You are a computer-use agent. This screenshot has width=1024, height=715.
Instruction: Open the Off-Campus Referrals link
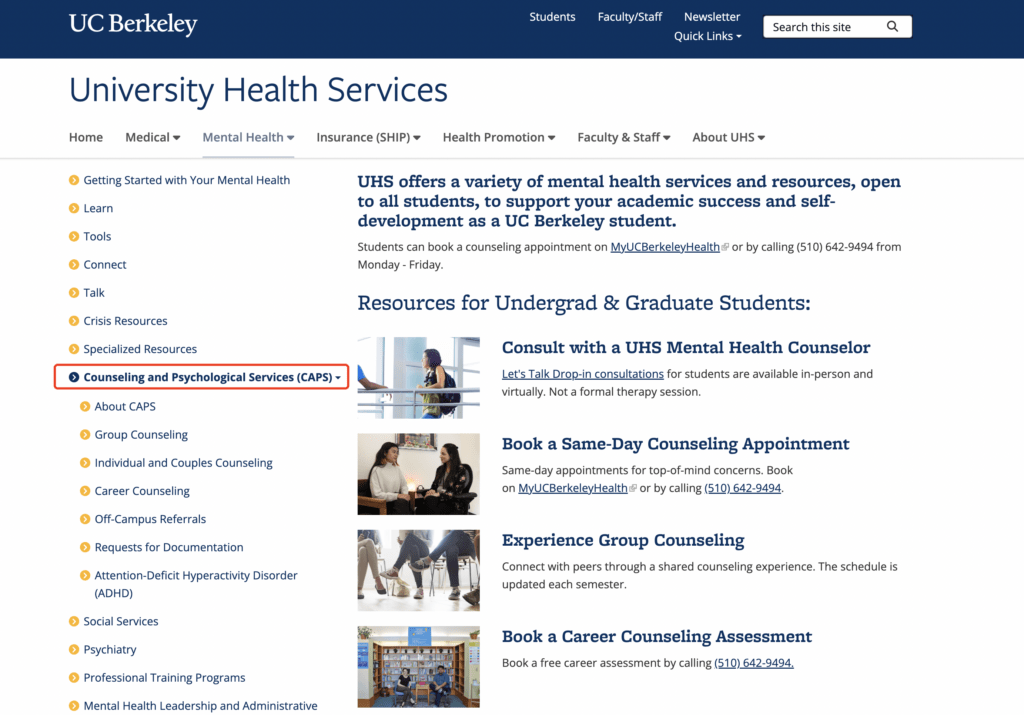point(150,518)
